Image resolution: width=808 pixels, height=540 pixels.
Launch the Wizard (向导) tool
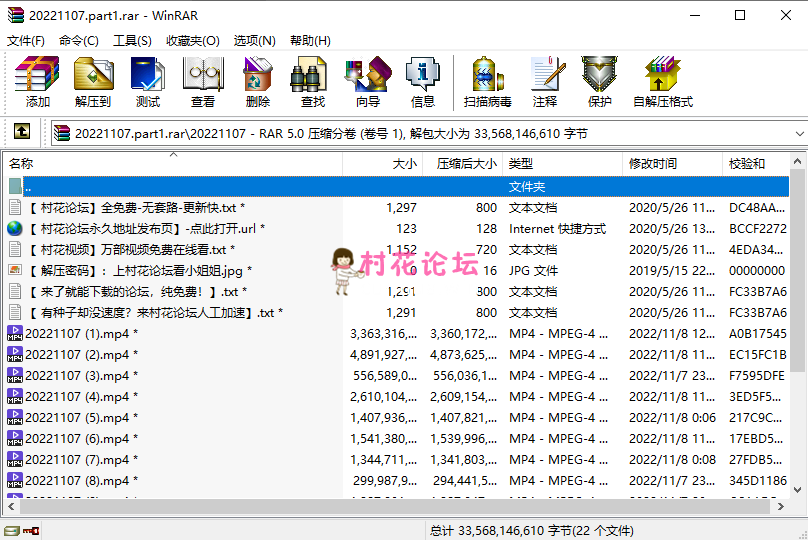367,81
